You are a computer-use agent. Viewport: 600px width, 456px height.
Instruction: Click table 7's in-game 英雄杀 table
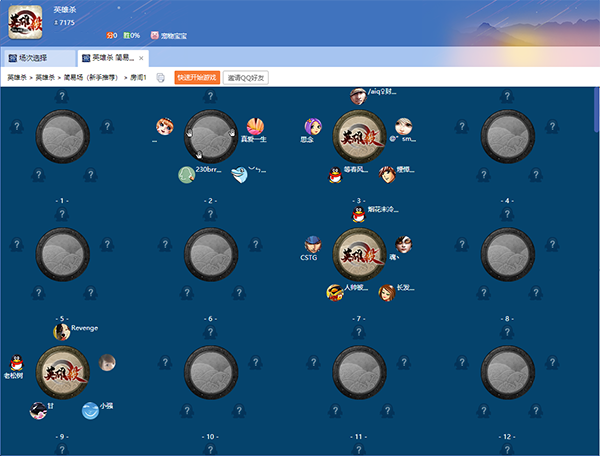(x=359, y=254)
